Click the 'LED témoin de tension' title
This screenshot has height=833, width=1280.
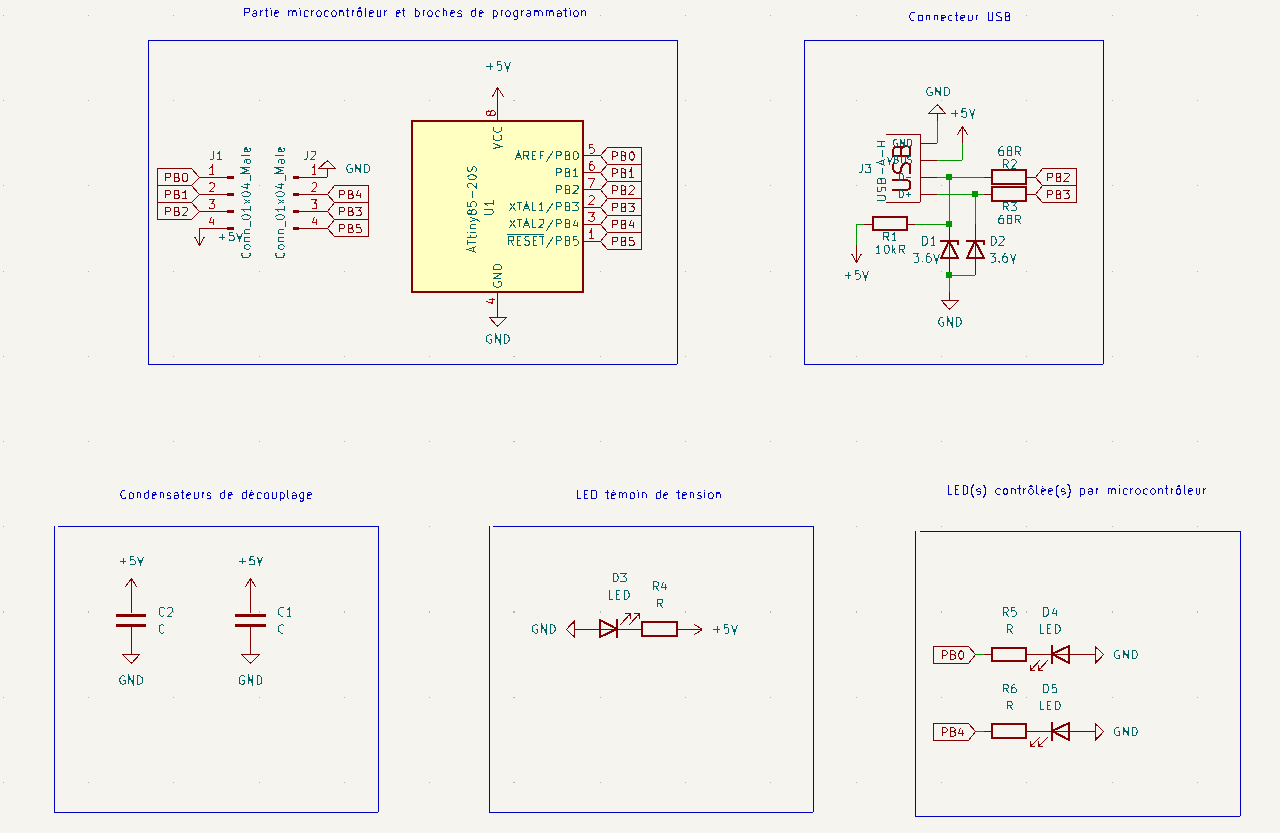pyautogui.click(x=649, y=495)
